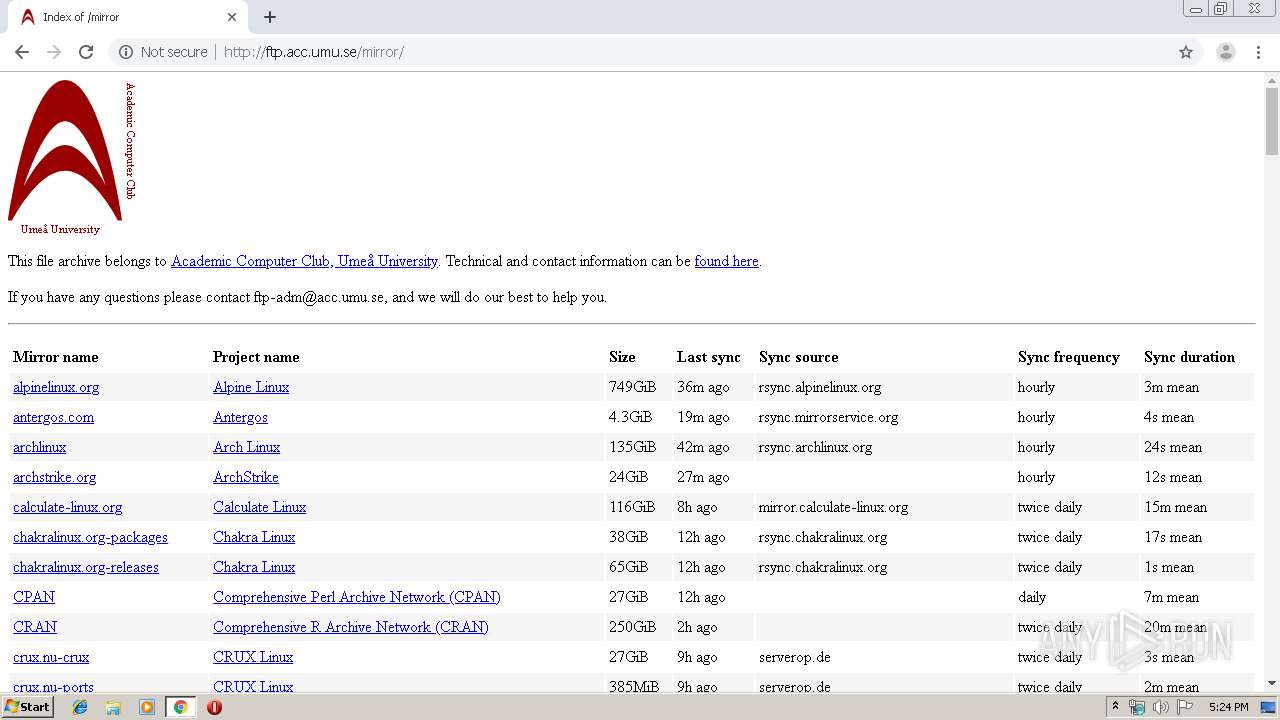Open the found here link
1280x720 pixels.
[726, 261]
